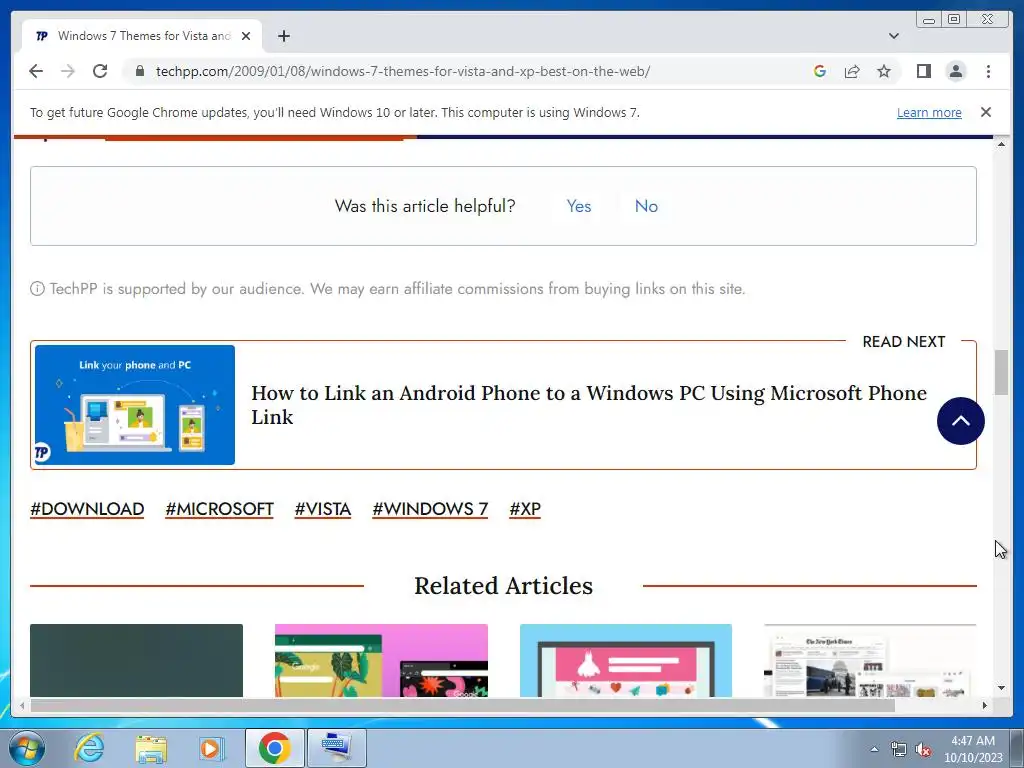This screenshot has height=768, width=1024.
Task: Open Windows Media Player from taskbar
Action: tap(211, 748)
